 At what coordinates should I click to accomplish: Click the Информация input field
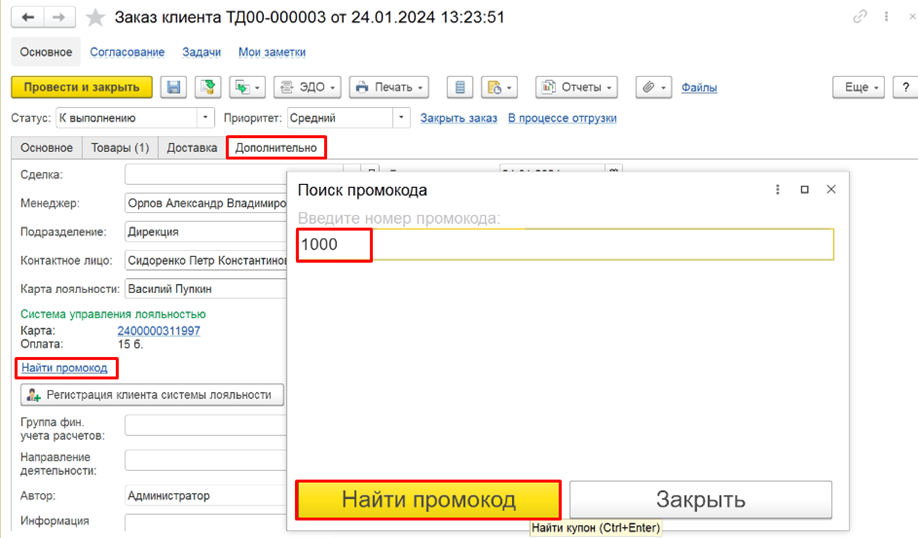tap(205, 523)
